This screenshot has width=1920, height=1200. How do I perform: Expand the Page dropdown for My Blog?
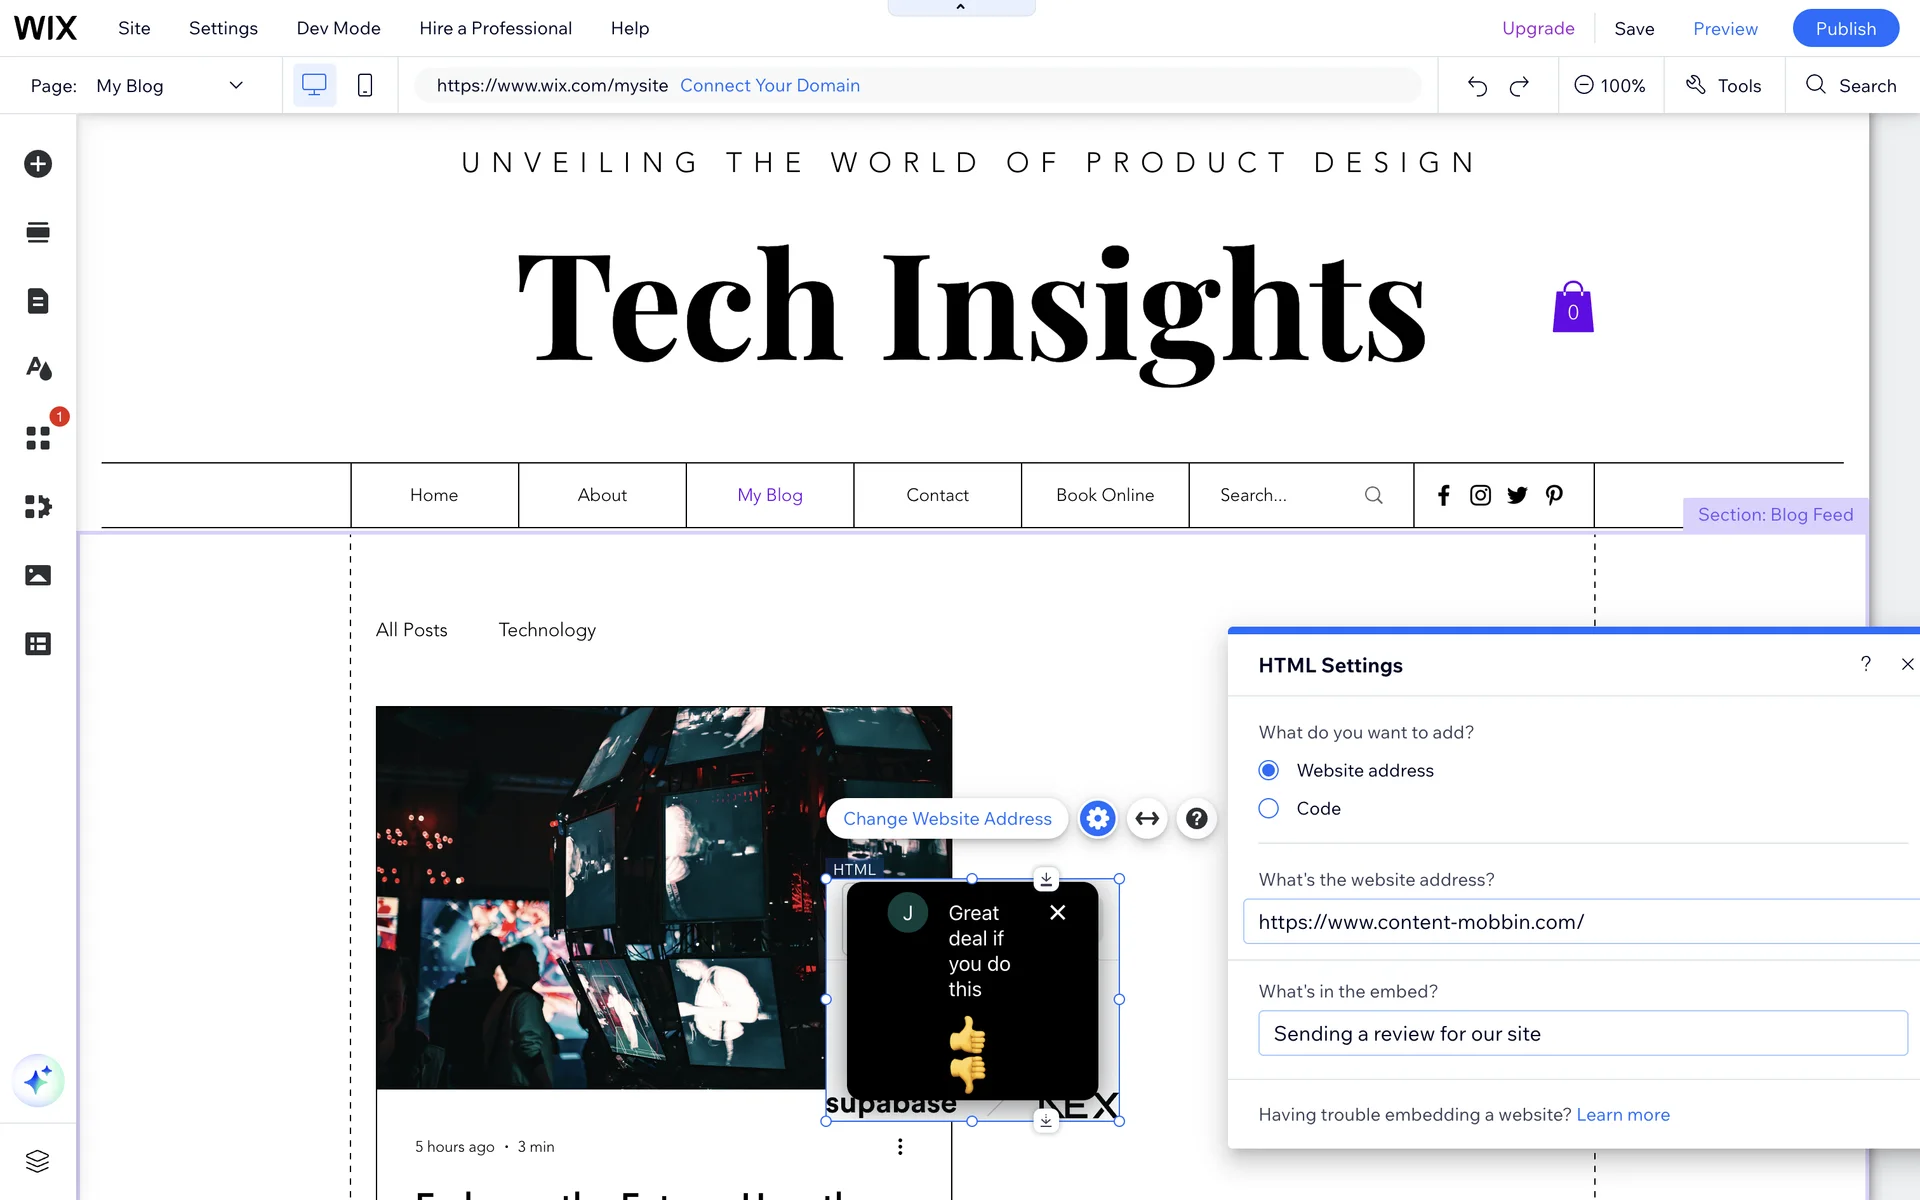[x=236, y=86]
